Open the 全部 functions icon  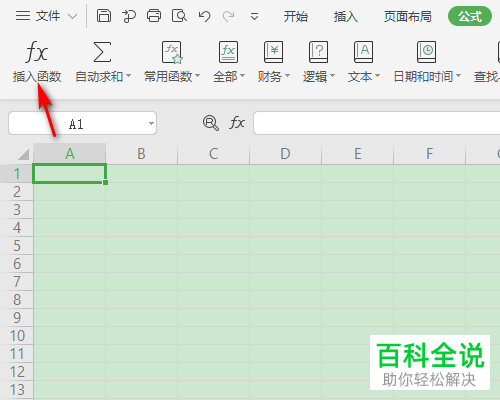[228, 52]
